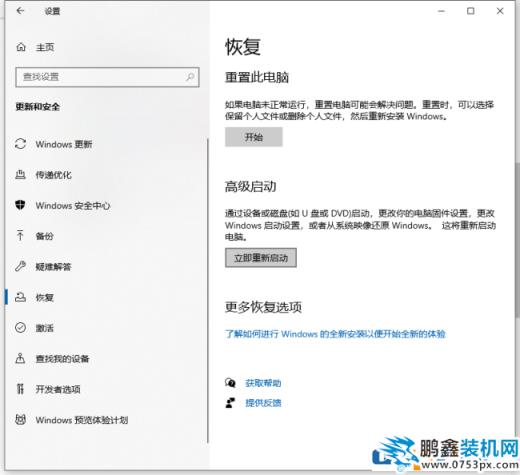Click the 开发者选项 tools icon

20,389
